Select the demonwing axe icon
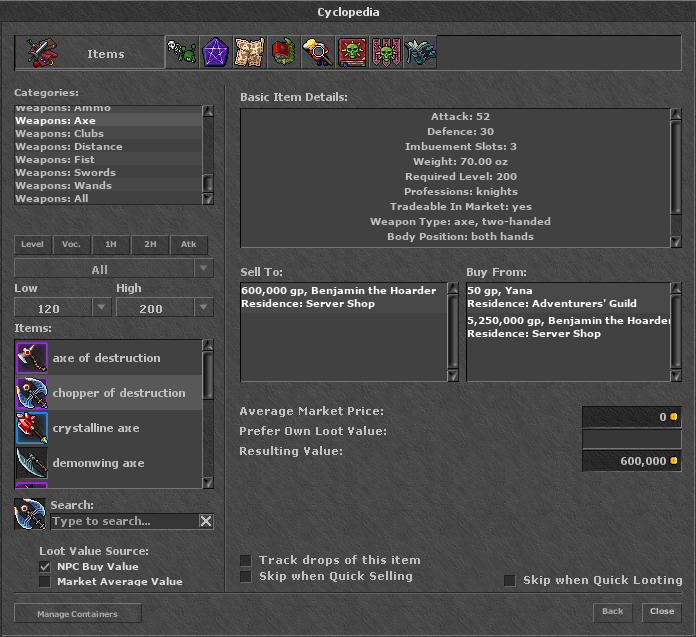 coord(32,463)
